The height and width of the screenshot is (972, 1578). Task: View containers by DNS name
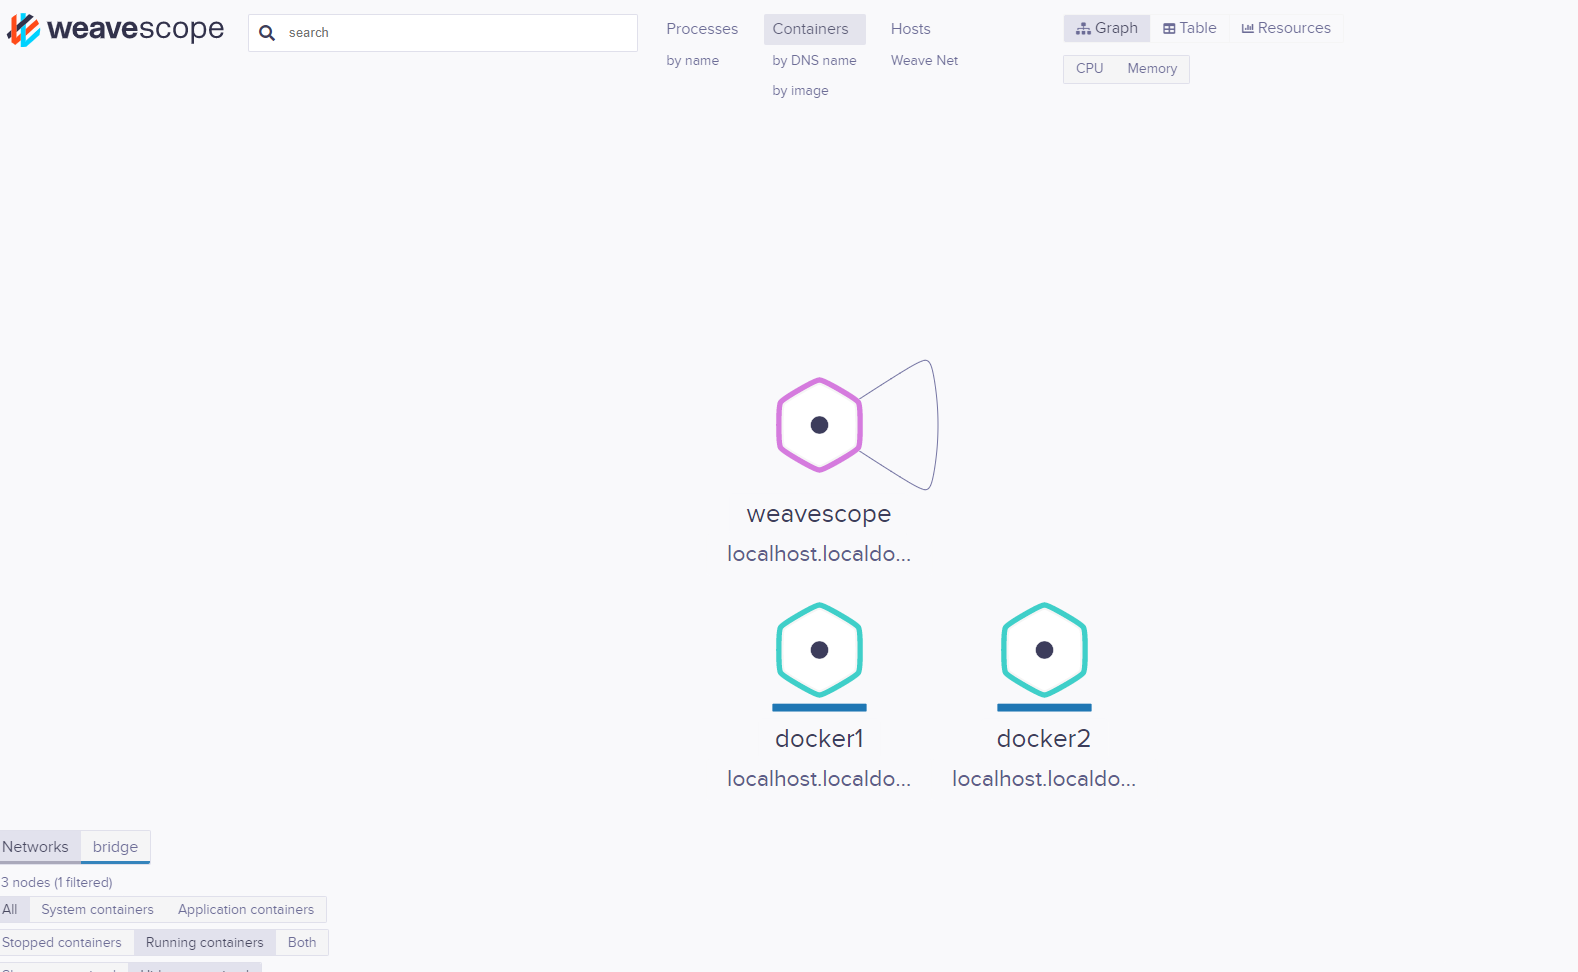pyautogui.click(x=814, y=60)
